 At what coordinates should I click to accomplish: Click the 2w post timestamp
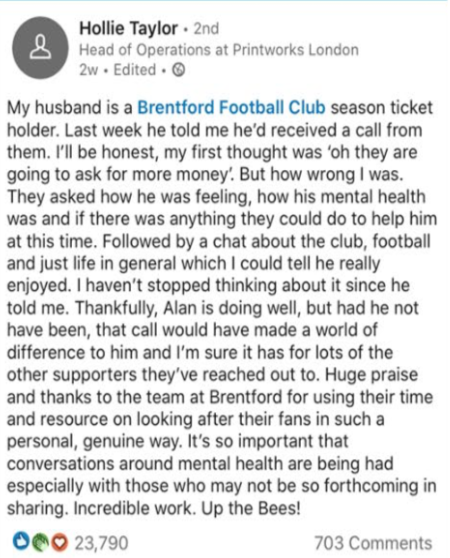tap(88, 70)
